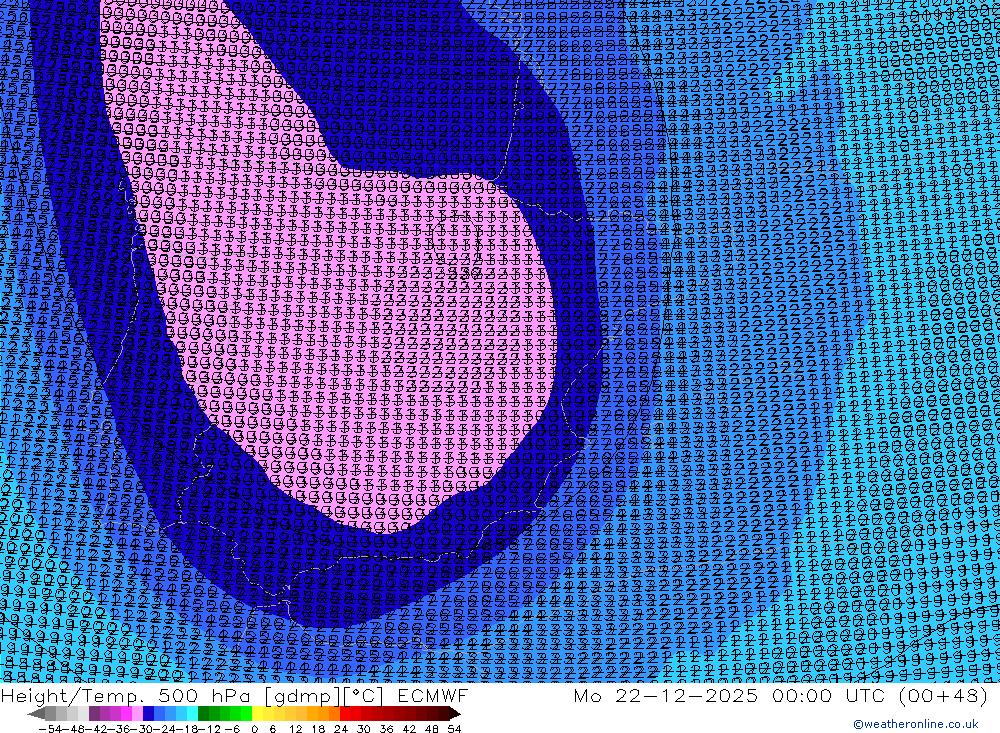Click the dark right arrow of the colour scale

pos(455,713)
